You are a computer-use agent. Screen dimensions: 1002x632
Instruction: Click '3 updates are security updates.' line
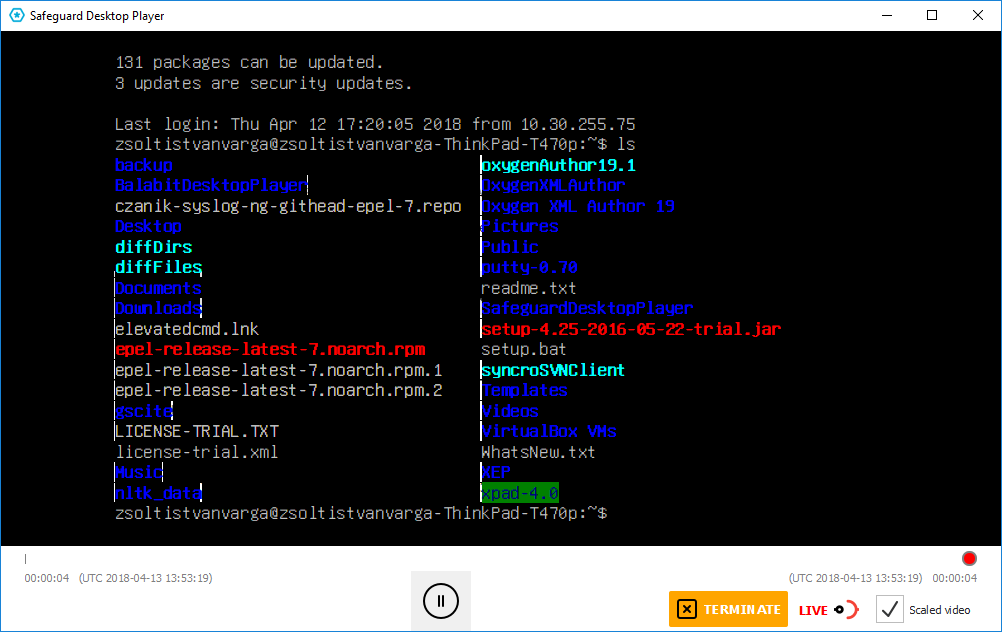coord(264,83)
